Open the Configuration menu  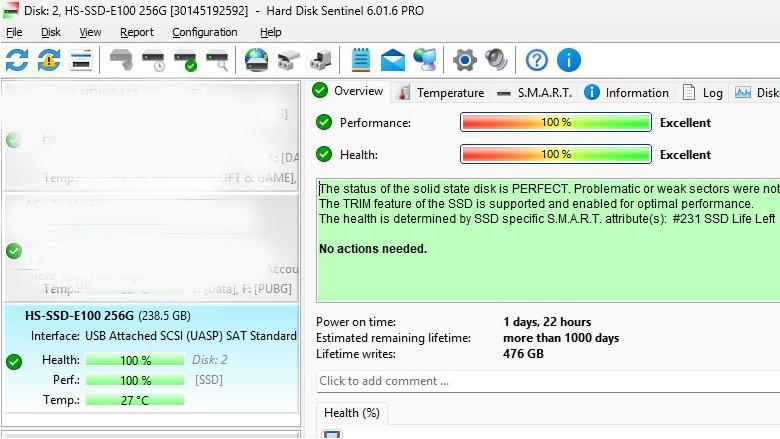pos(204,32)
